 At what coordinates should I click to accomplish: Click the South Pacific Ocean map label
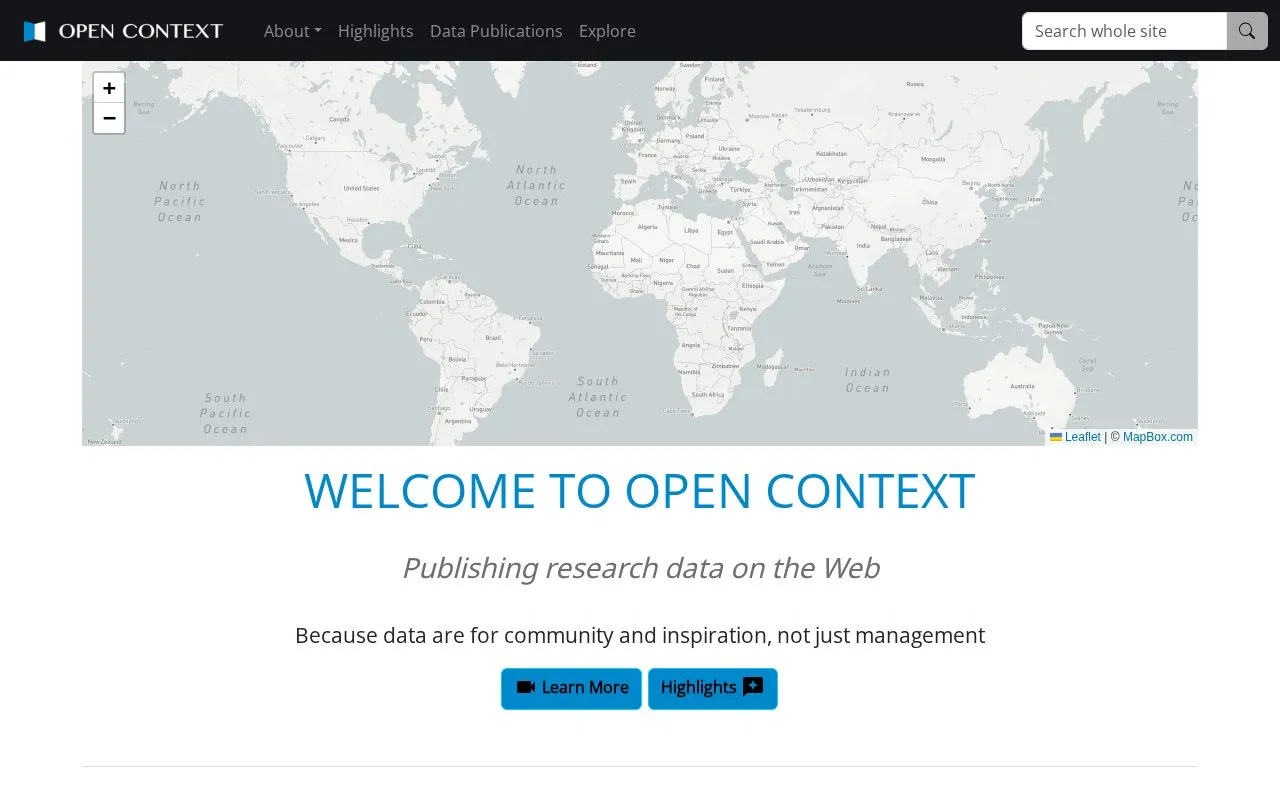(225, 413)
